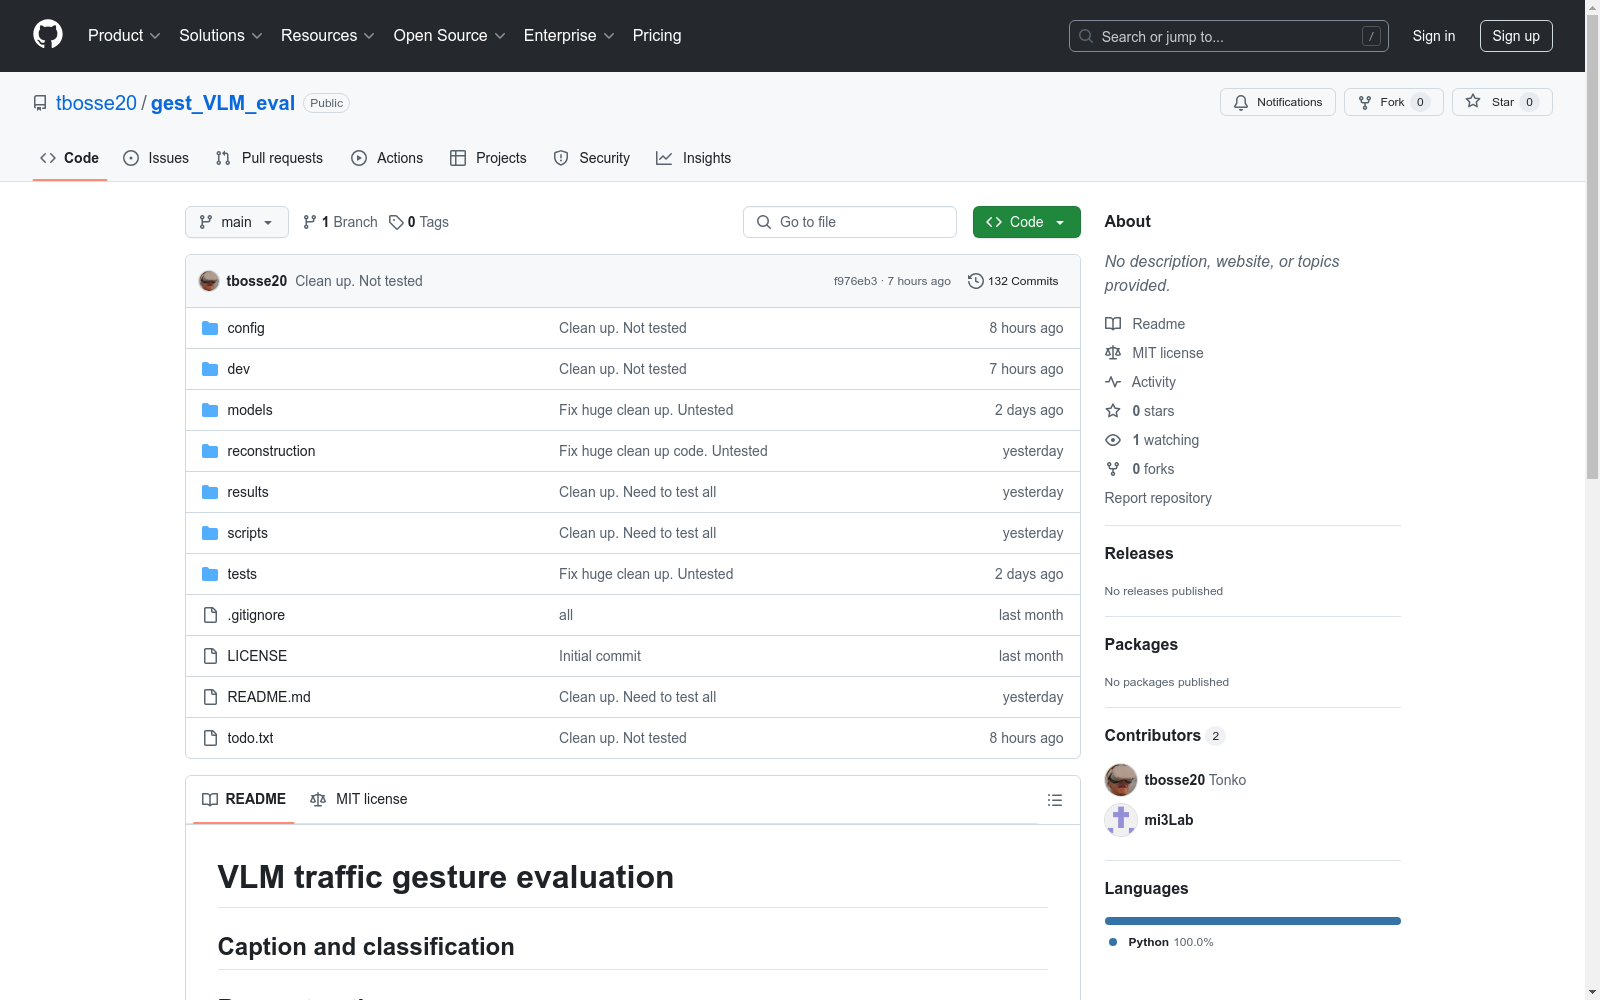This screenshot has width=1600, height=1000.
Task: Expand the Open Source menu
Action: click(450, 35)
